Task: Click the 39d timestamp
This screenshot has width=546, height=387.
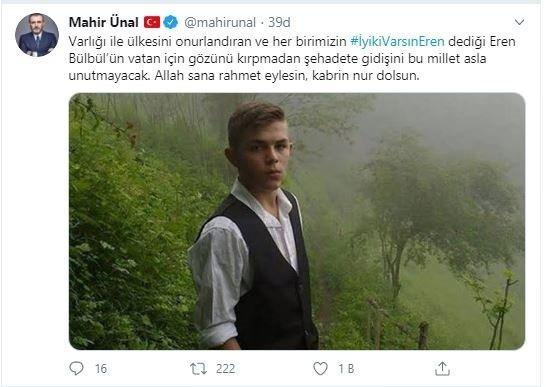Action: pyautogui.click(x=279, y=22)
